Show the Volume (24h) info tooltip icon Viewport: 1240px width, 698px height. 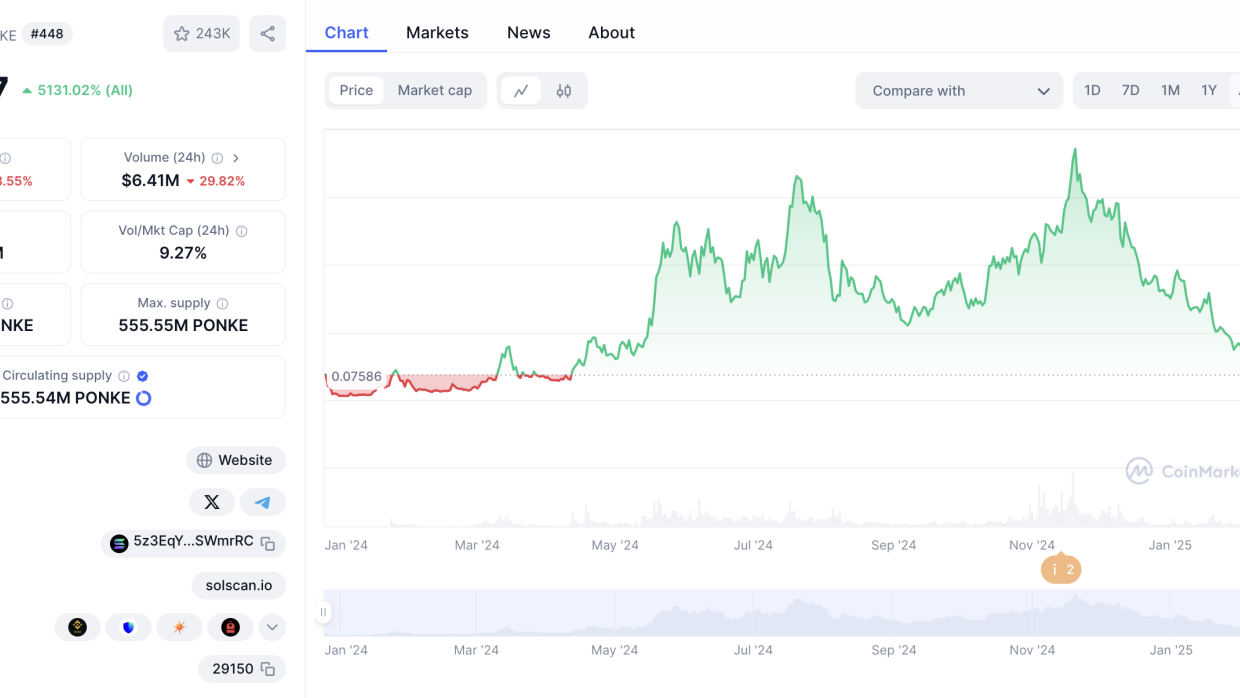[x=217, y=158]
